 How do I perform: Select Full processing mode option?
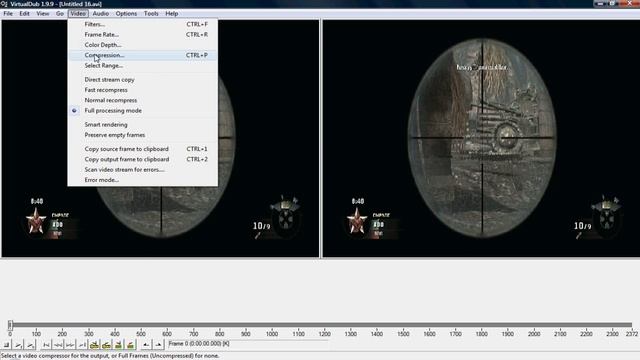[x=142, y=111]
